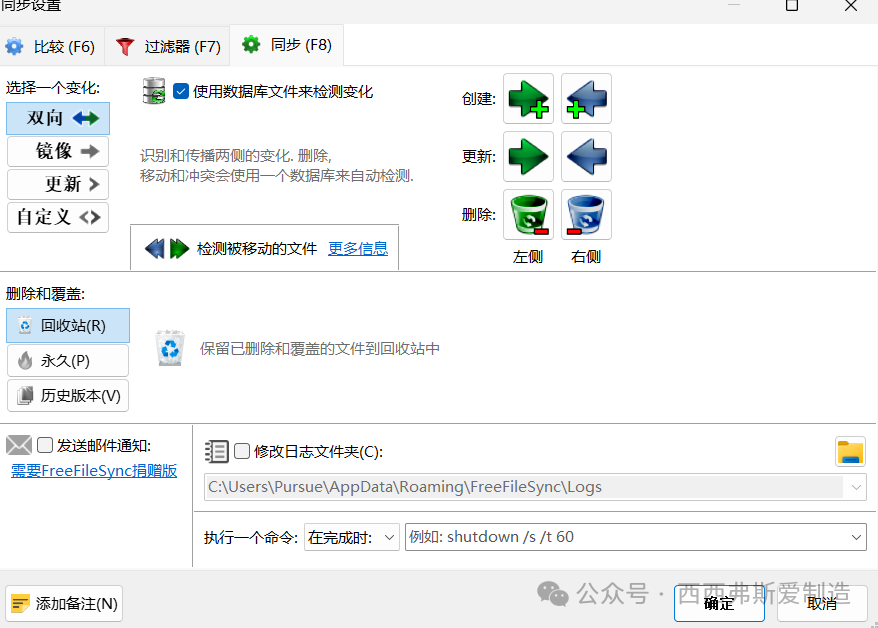The height and width of the screenshot is (628, 878).
Task: Browse for log folder with yellow folder icon
Action: click(x=850, y=452)
